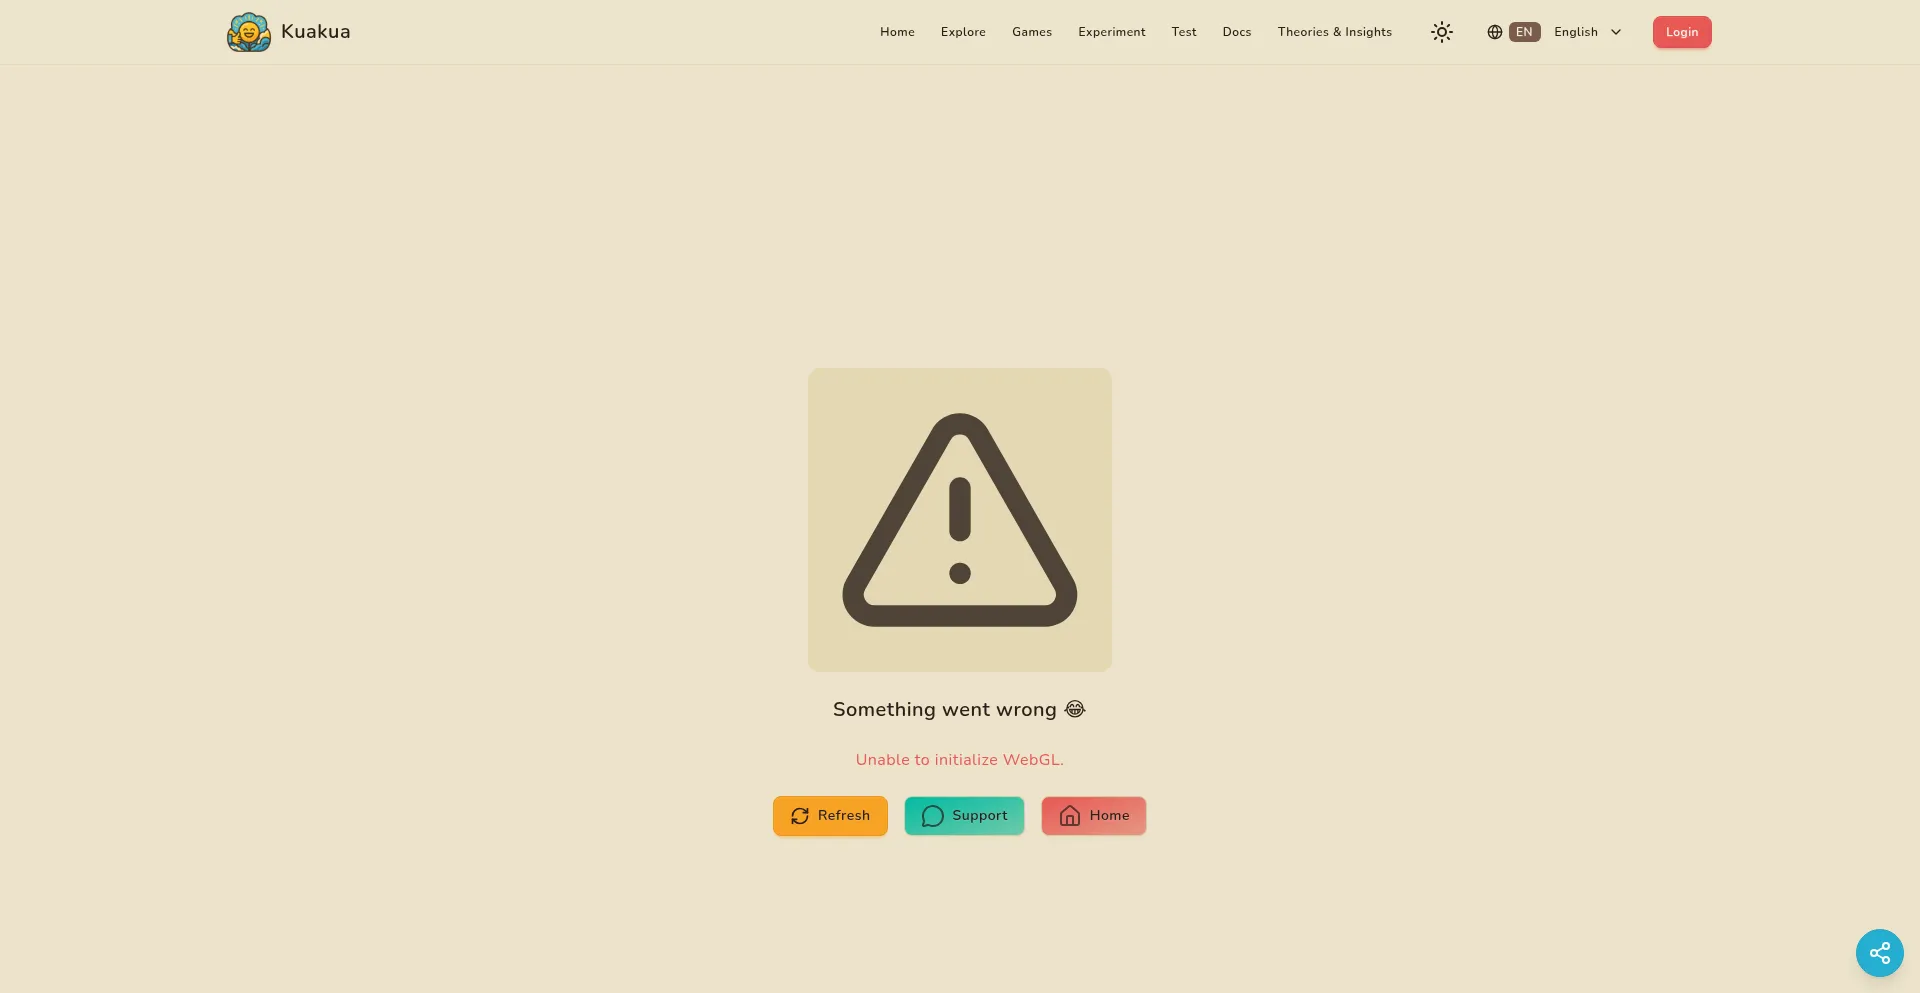Image resolution: width=1920 pixels, height=993 pixels.
Task: Click the globe language icon
Action: (x=1495, y=32)
